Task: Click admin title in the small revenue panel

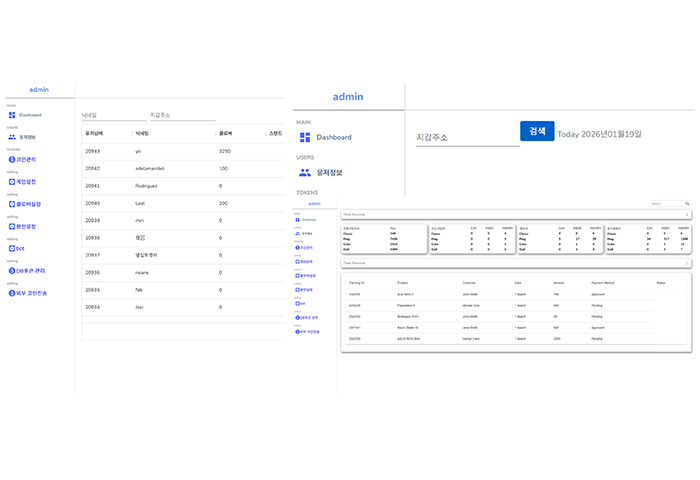Action: pos(314,204)
